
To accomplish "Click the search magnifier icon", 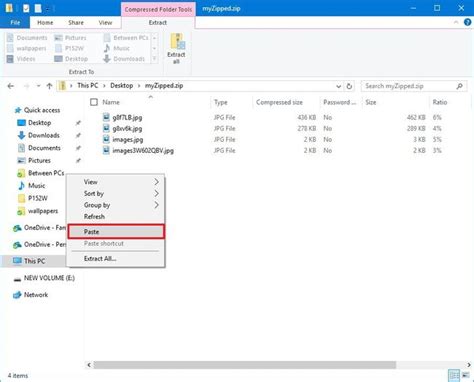I will tap(460, 86).
